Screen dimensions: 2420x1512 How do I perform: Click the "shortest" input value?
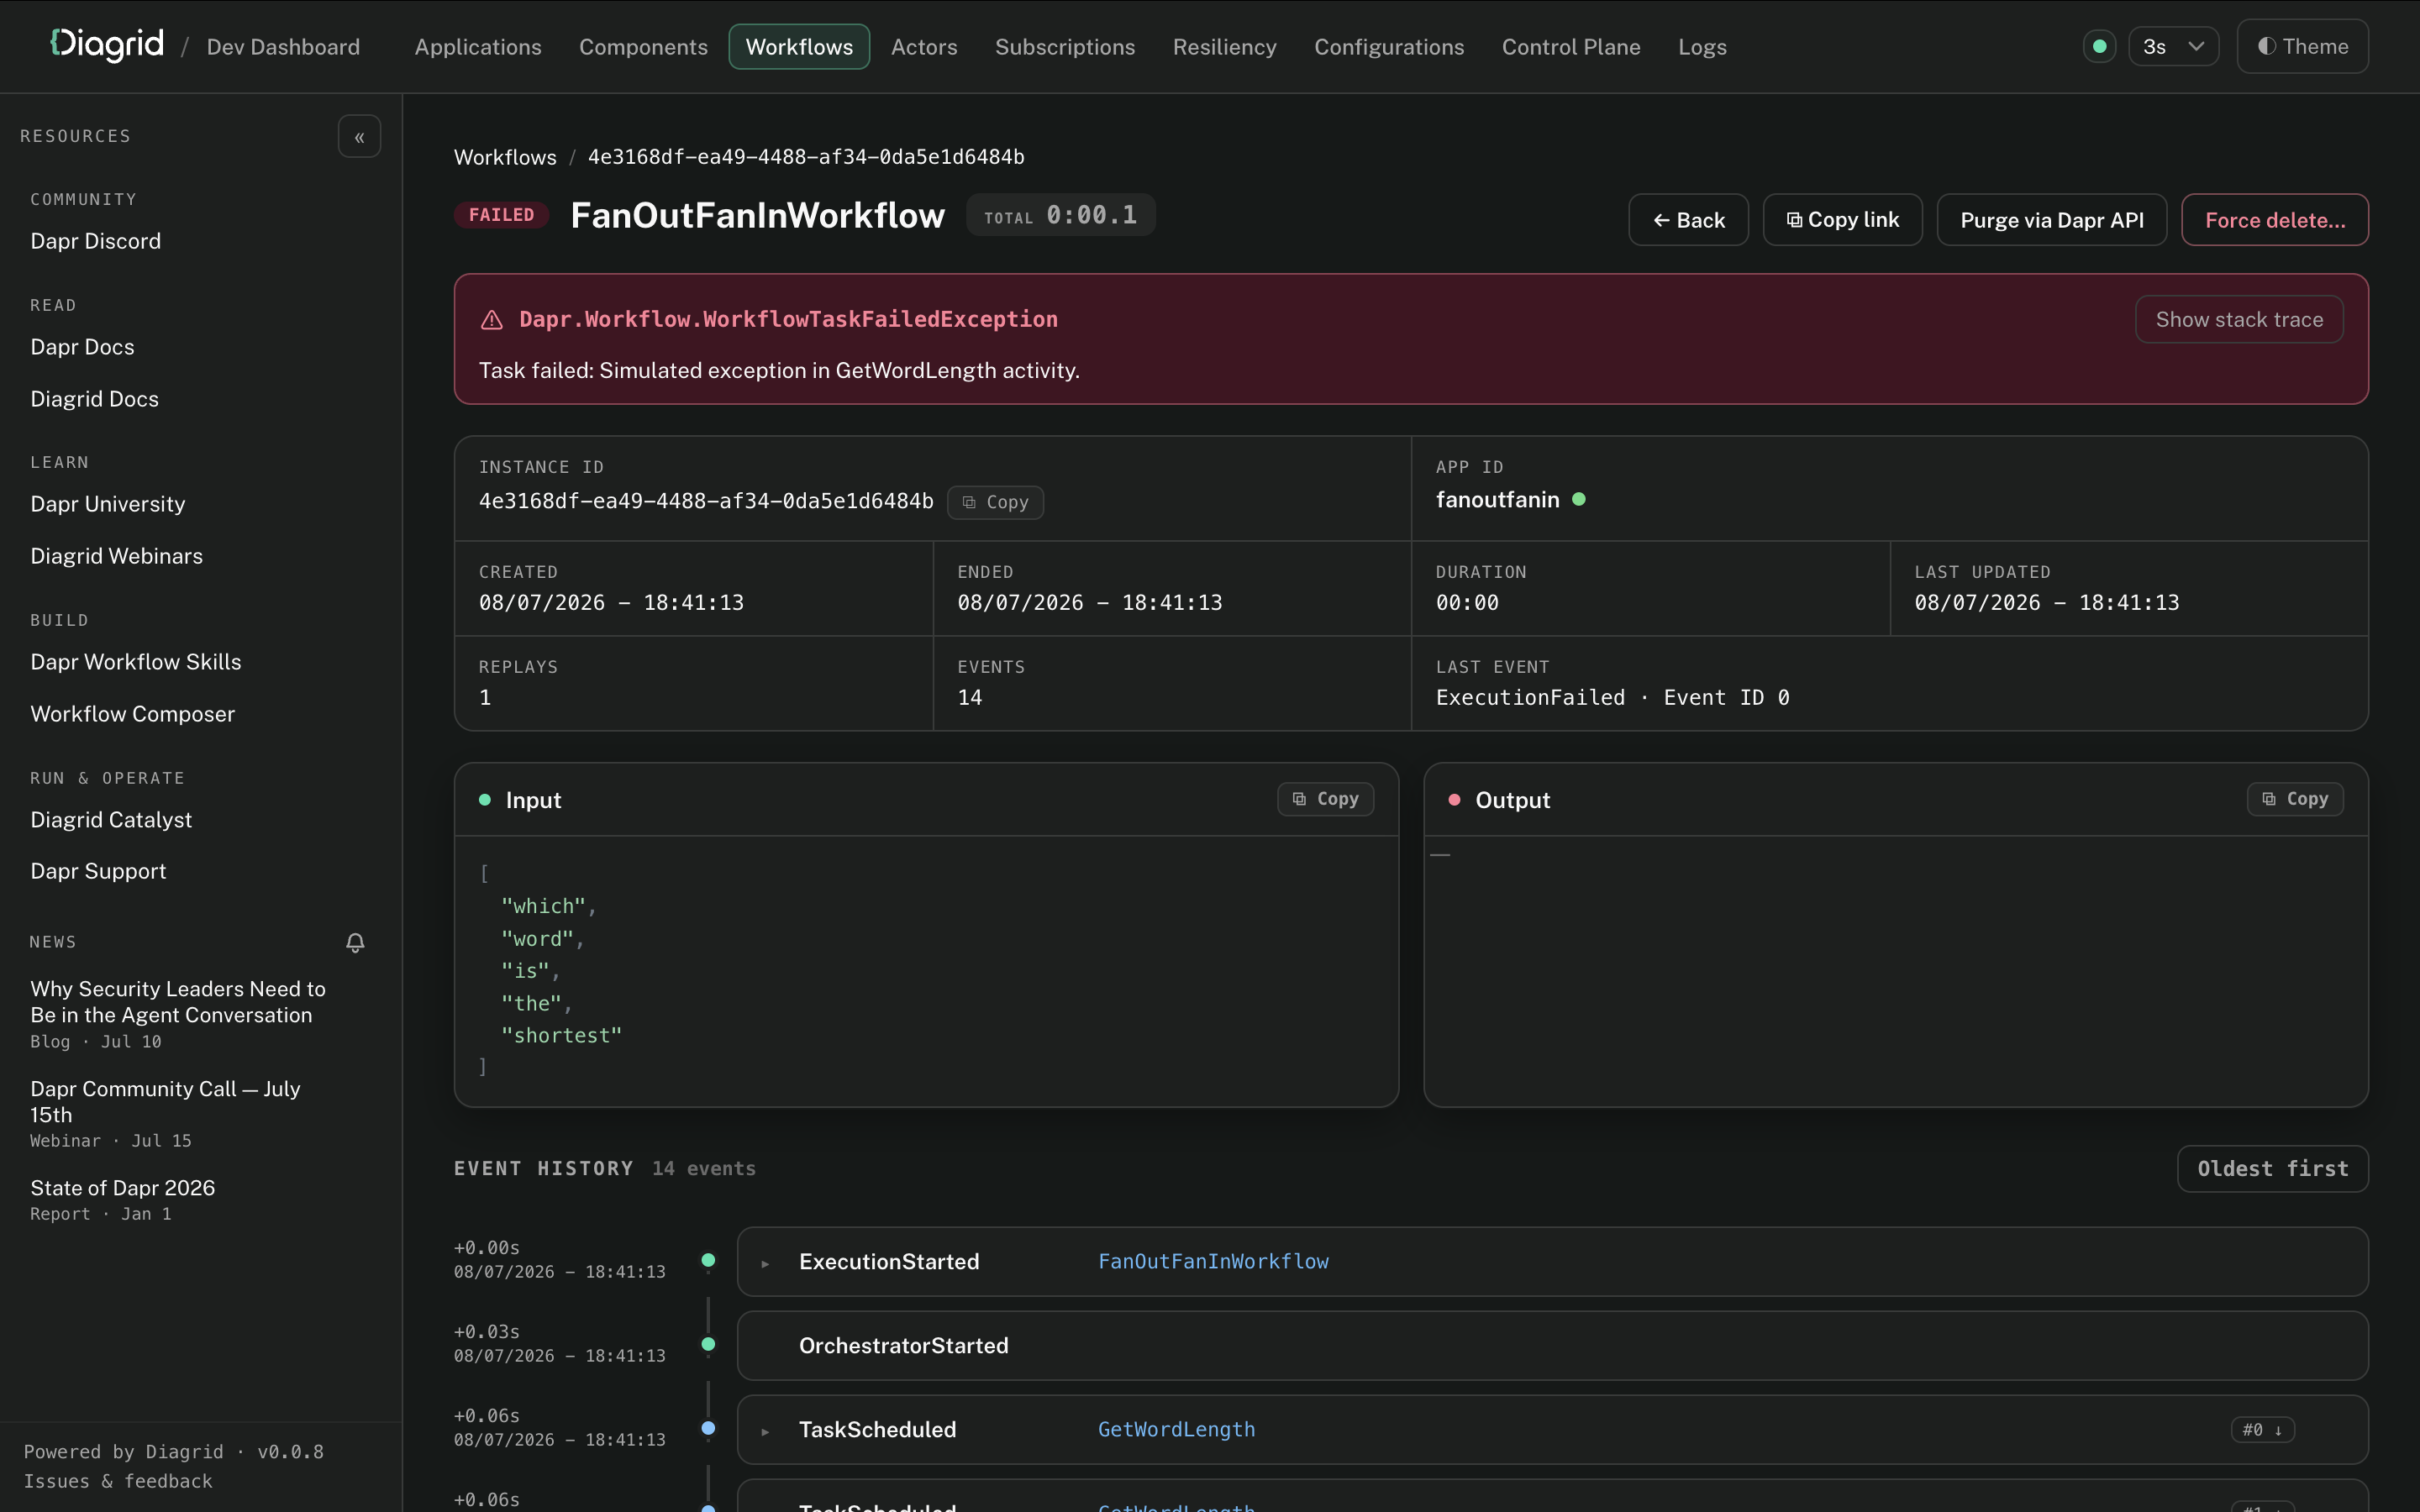tap(561, 1036)
